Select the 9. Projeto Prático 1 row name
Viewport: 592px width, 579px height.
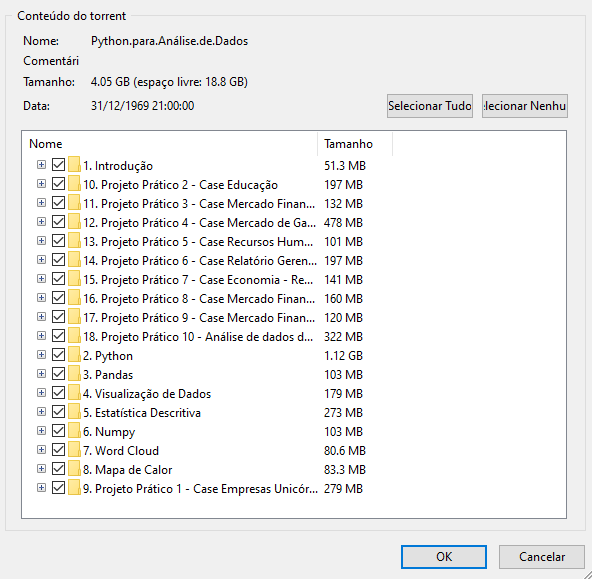[200, 489]
